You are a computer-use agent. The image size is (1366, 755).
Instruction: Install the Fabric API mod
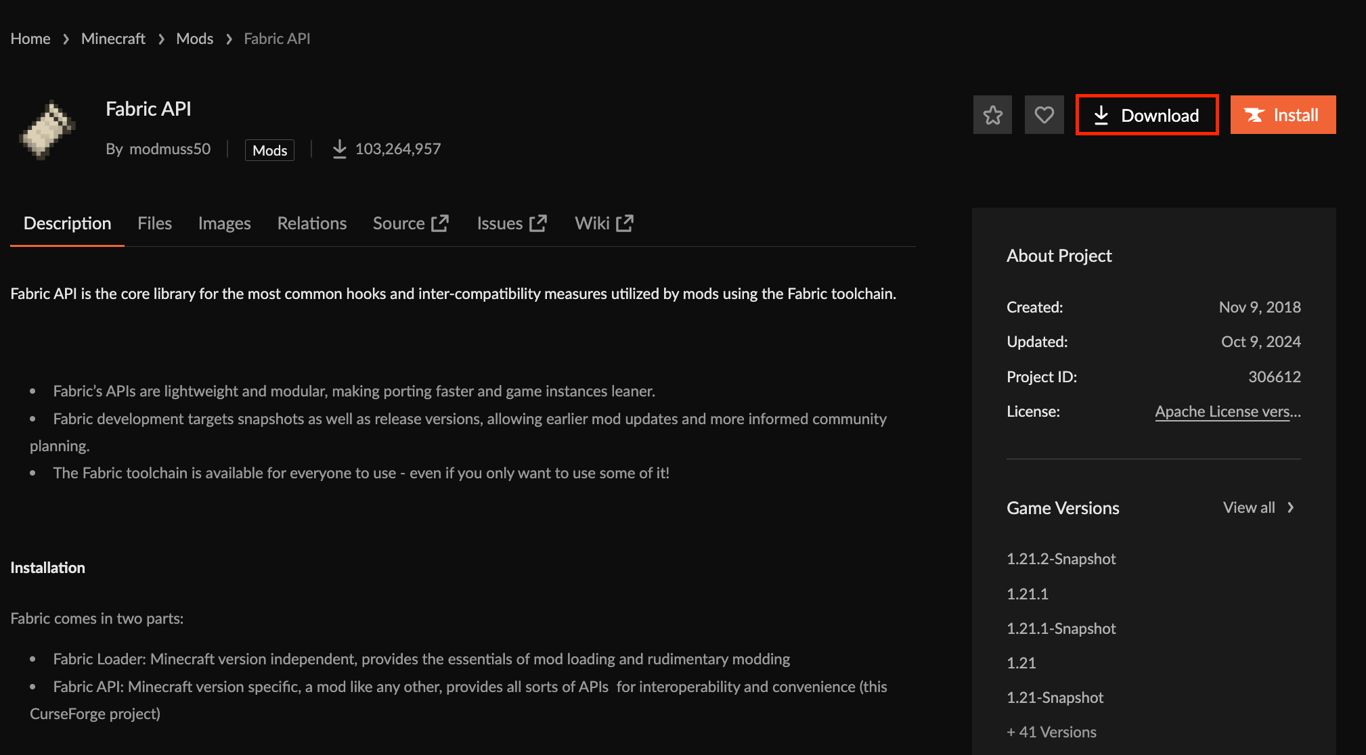1283,114
